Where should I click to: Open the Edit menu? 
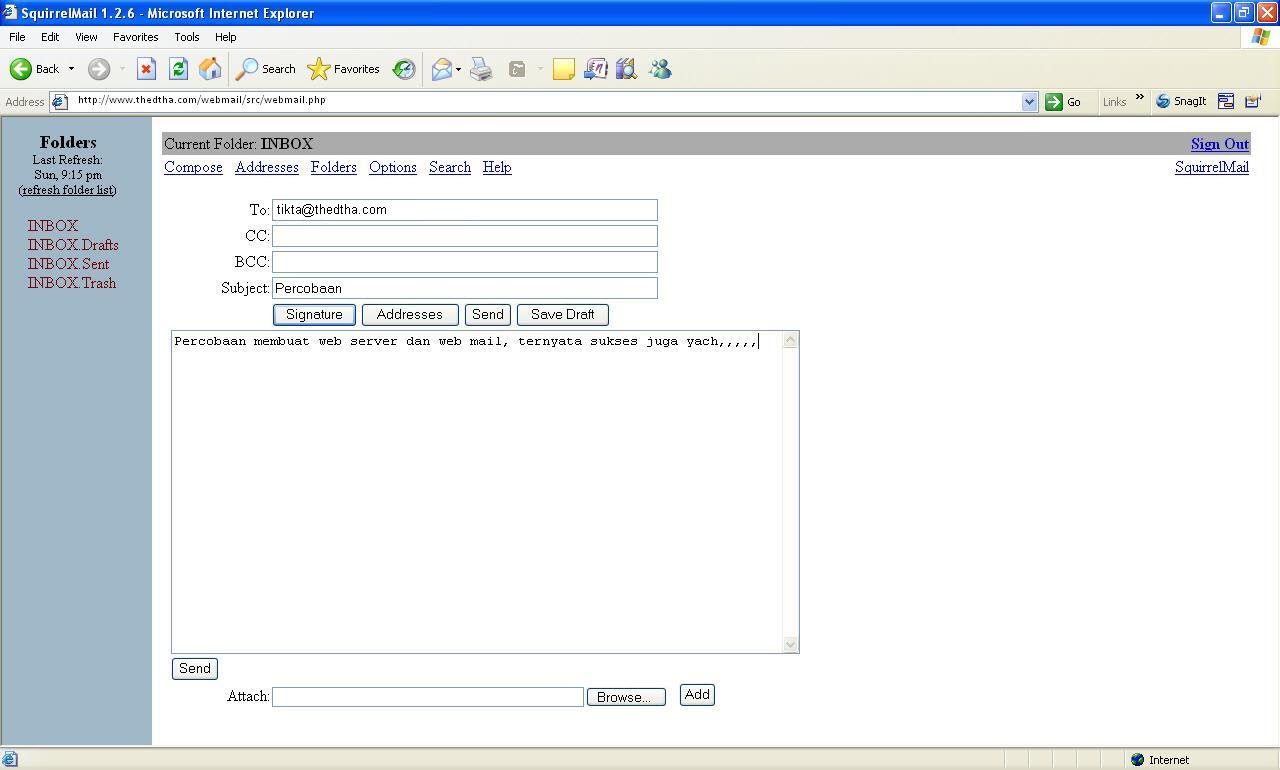point(50,37)
